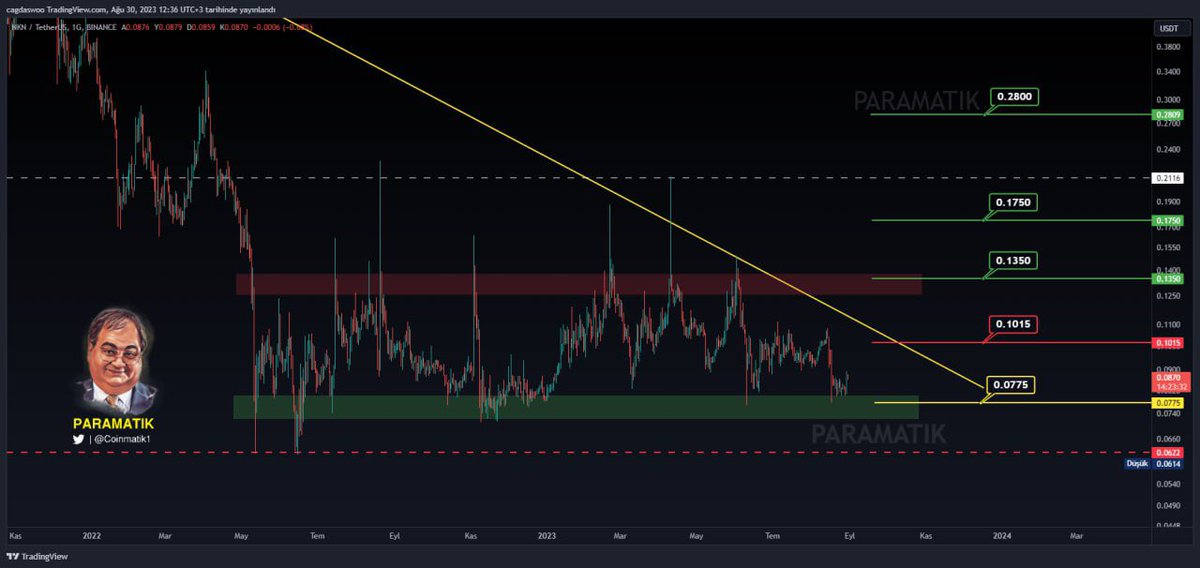Click the Düşük 0.0614 low price label

1156,464
